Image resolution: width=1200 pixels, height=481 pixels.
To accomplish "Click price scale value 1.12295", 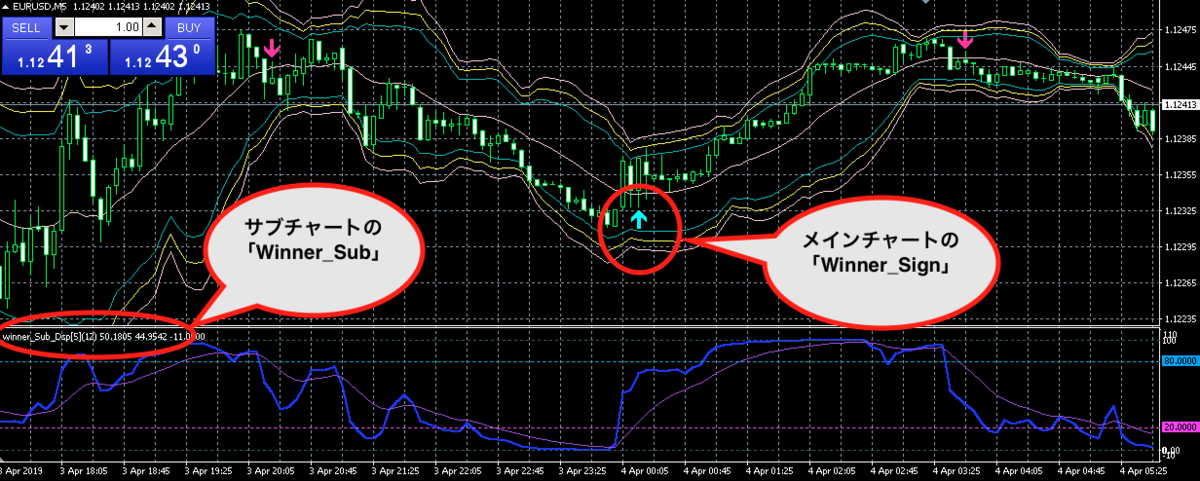I will [x=1181, y=246].
